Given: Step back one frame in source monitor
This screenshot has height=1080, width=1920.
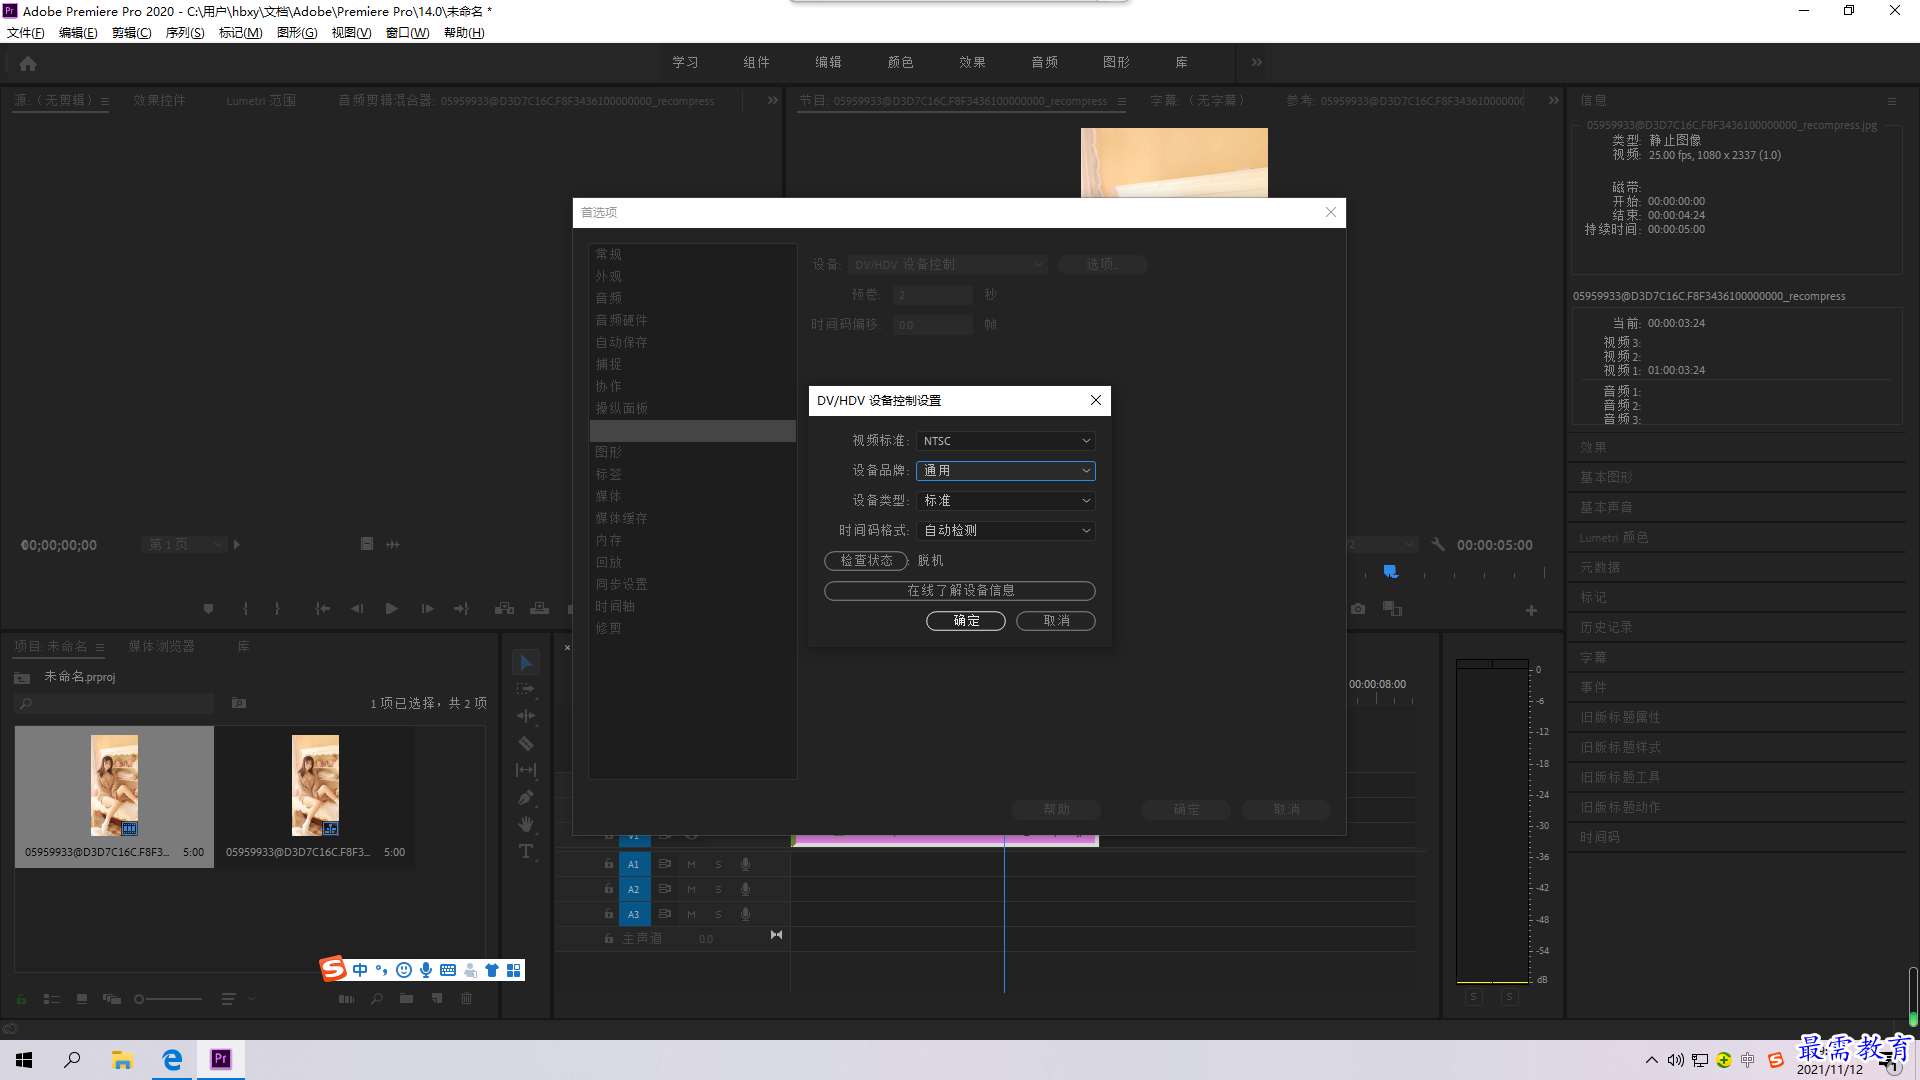Looking at the screenshot, I should pyautogui.click(x=357, y=609).
